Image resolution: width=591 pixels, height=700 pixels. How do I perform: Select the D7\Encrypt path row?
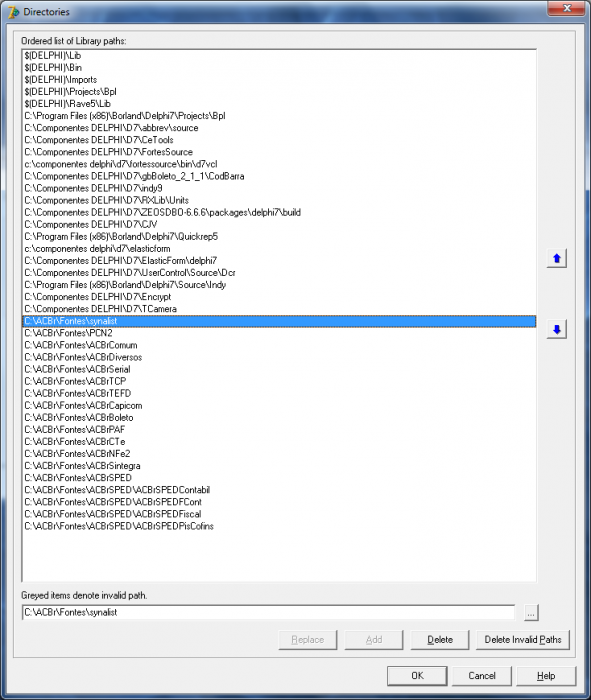(x=279, y=297)
